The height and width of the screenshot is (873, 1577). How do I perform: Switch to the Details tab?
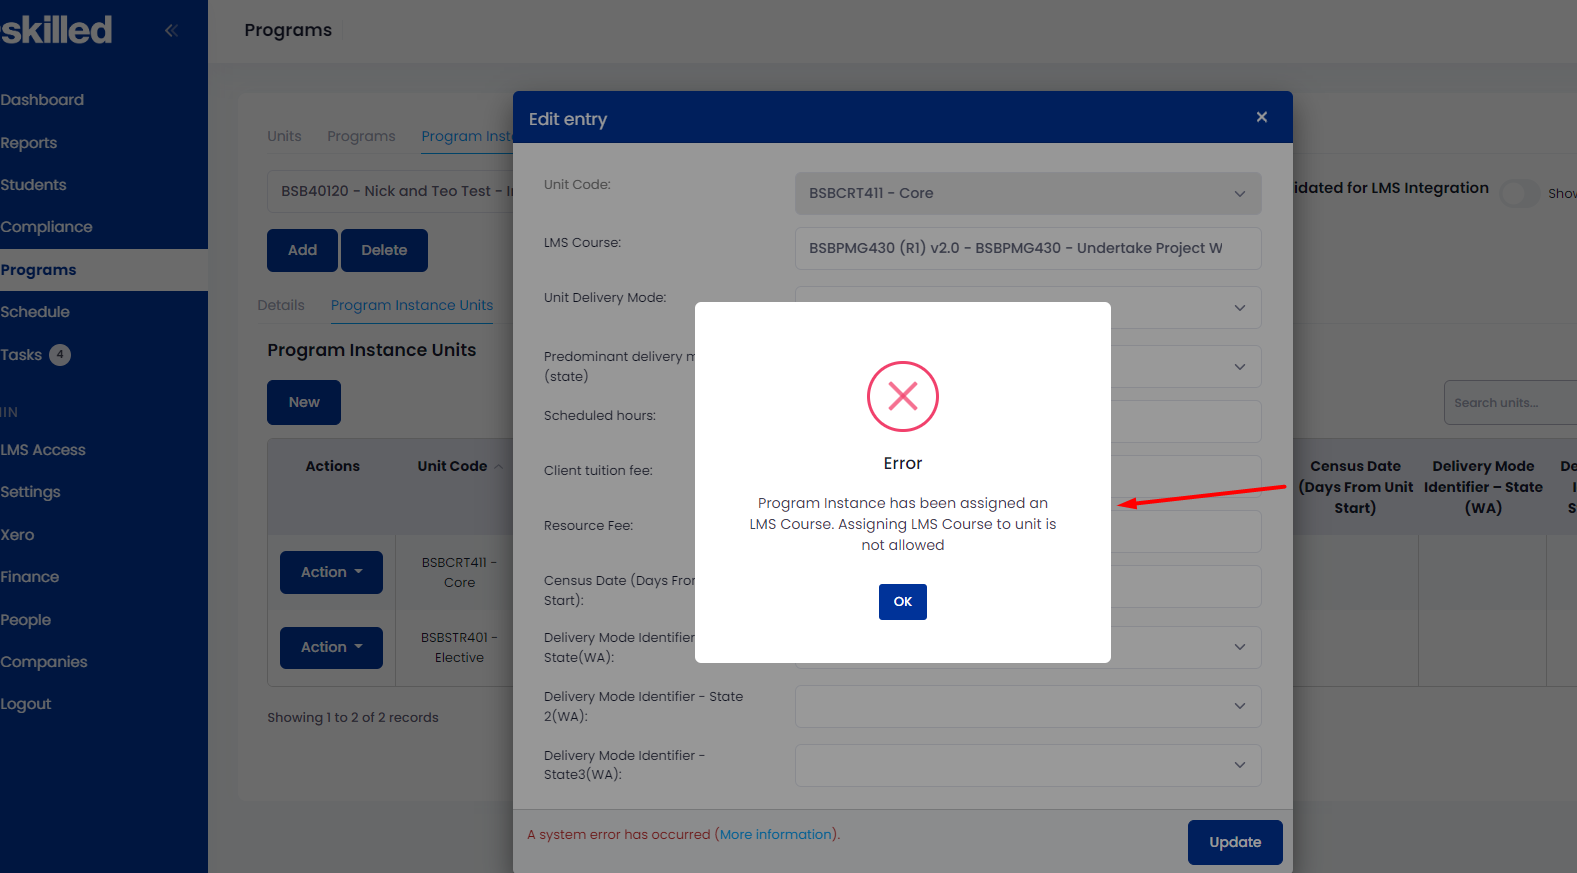[281, 305]
